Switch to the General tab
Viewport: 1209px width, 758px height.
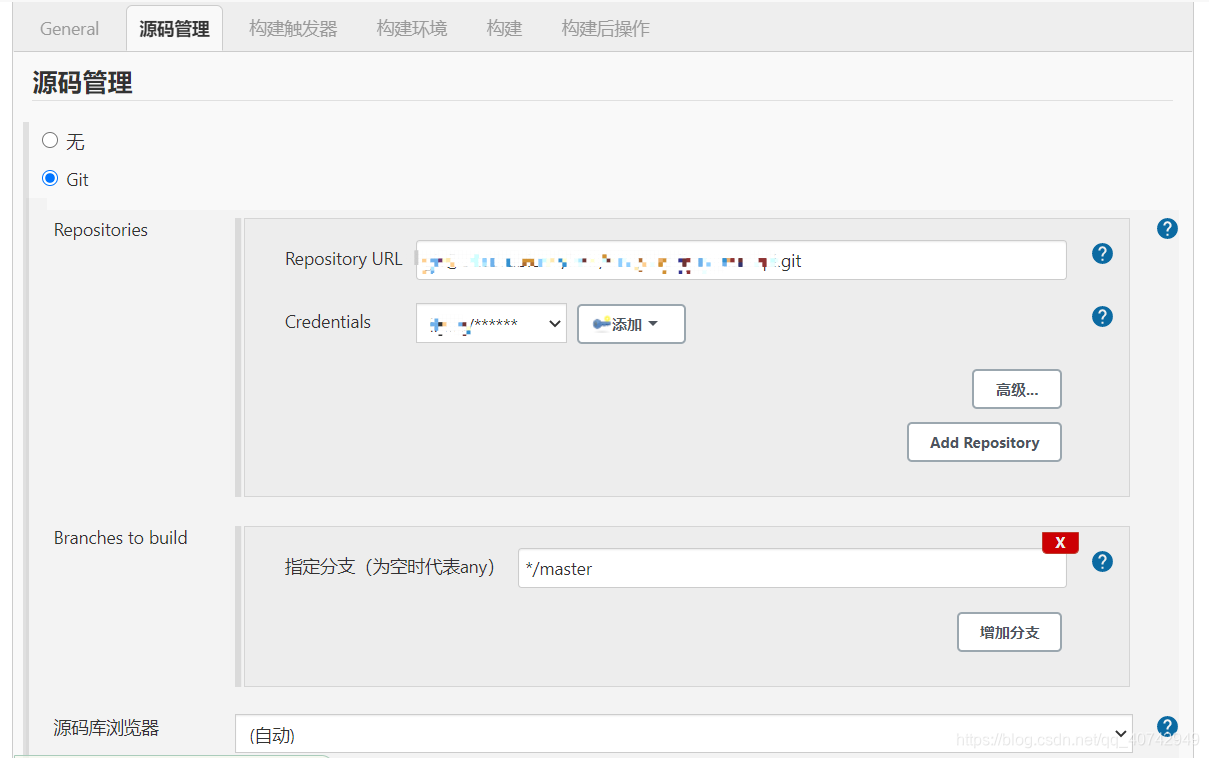point(69,29)
